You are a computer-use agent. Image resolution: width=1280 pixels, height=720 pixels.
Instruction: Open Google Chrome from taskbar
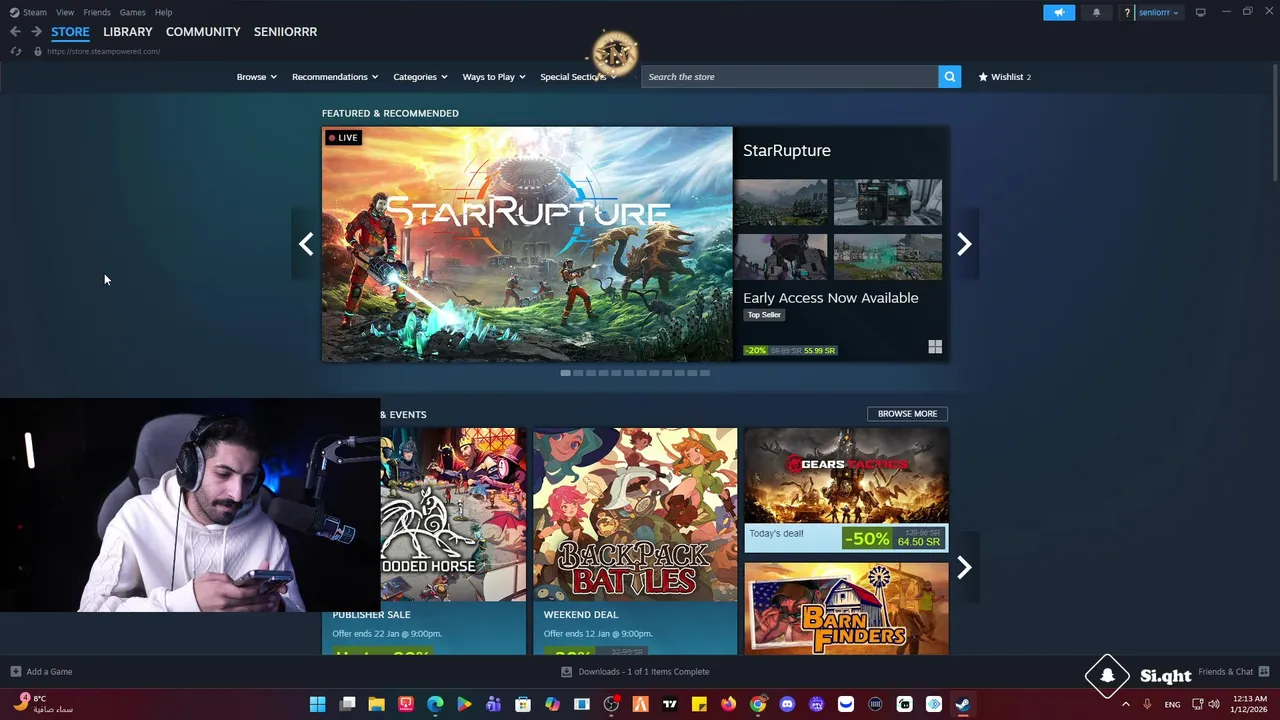[x=758, y=704]
